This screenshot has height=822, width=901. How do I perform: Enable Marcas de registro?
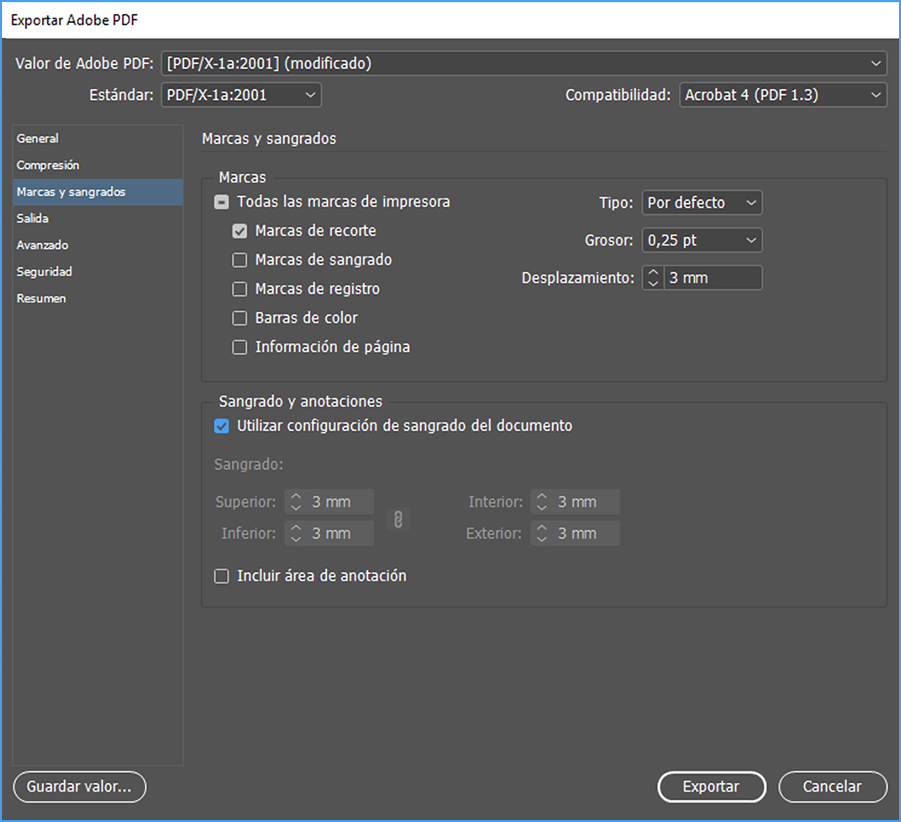pyautogui.click(x=240, y=289)
